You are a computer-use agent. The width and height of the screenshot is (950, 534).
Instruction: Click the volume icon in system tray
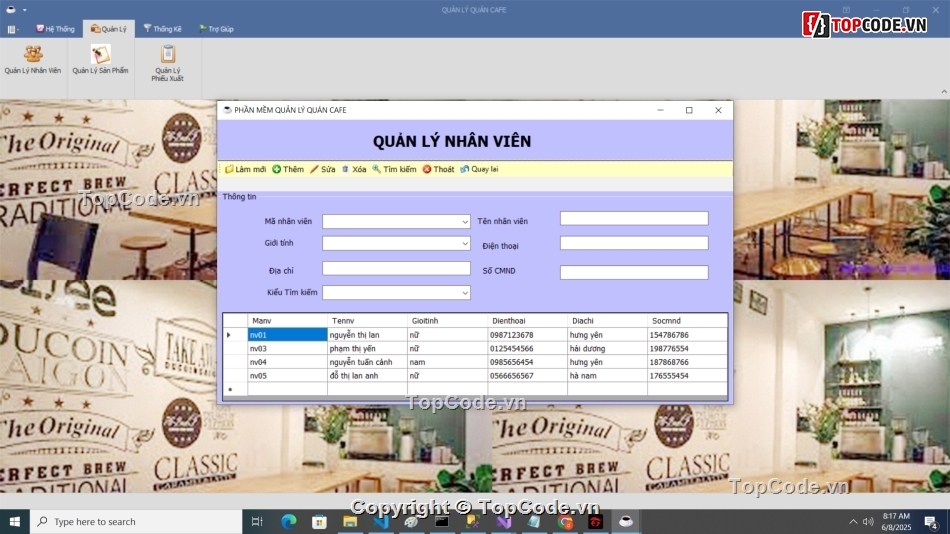[x=868, y=521]
